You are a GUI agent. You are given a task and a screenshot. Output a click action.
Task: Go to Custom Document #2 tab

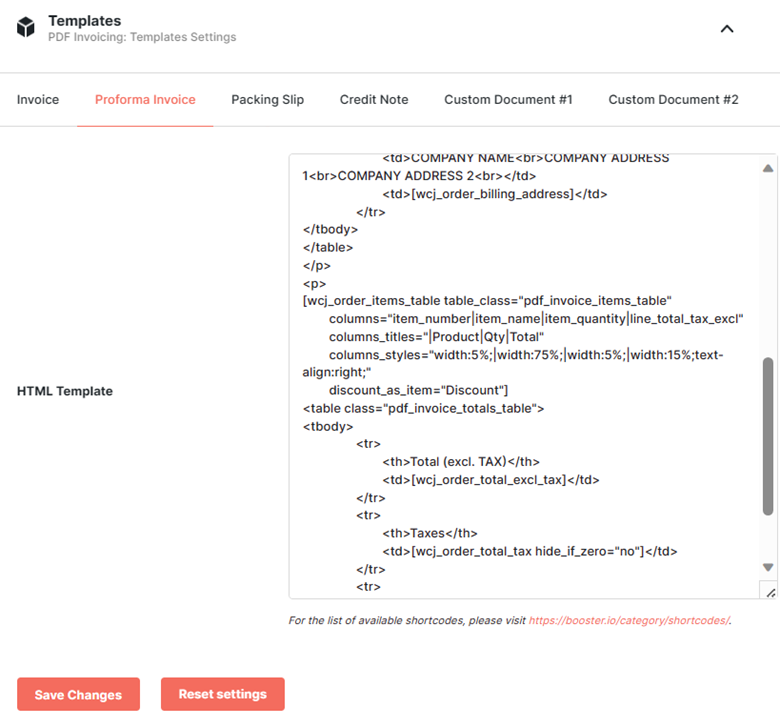click(674, 100)
